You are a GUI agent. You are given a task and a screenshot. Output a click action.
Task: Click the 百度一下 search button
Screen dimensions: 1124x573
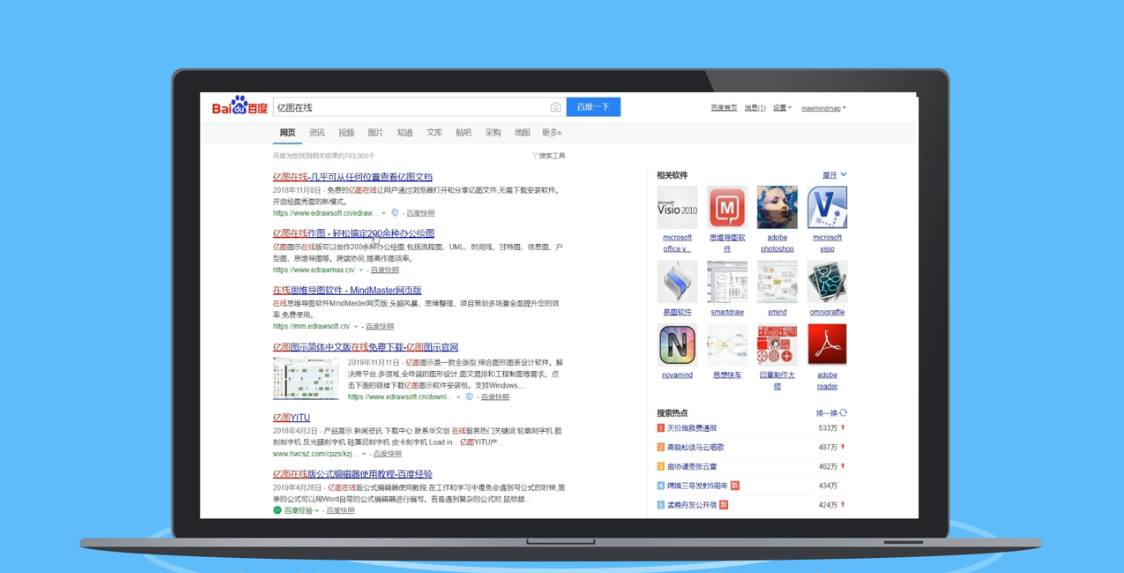[x=594, y=107]
